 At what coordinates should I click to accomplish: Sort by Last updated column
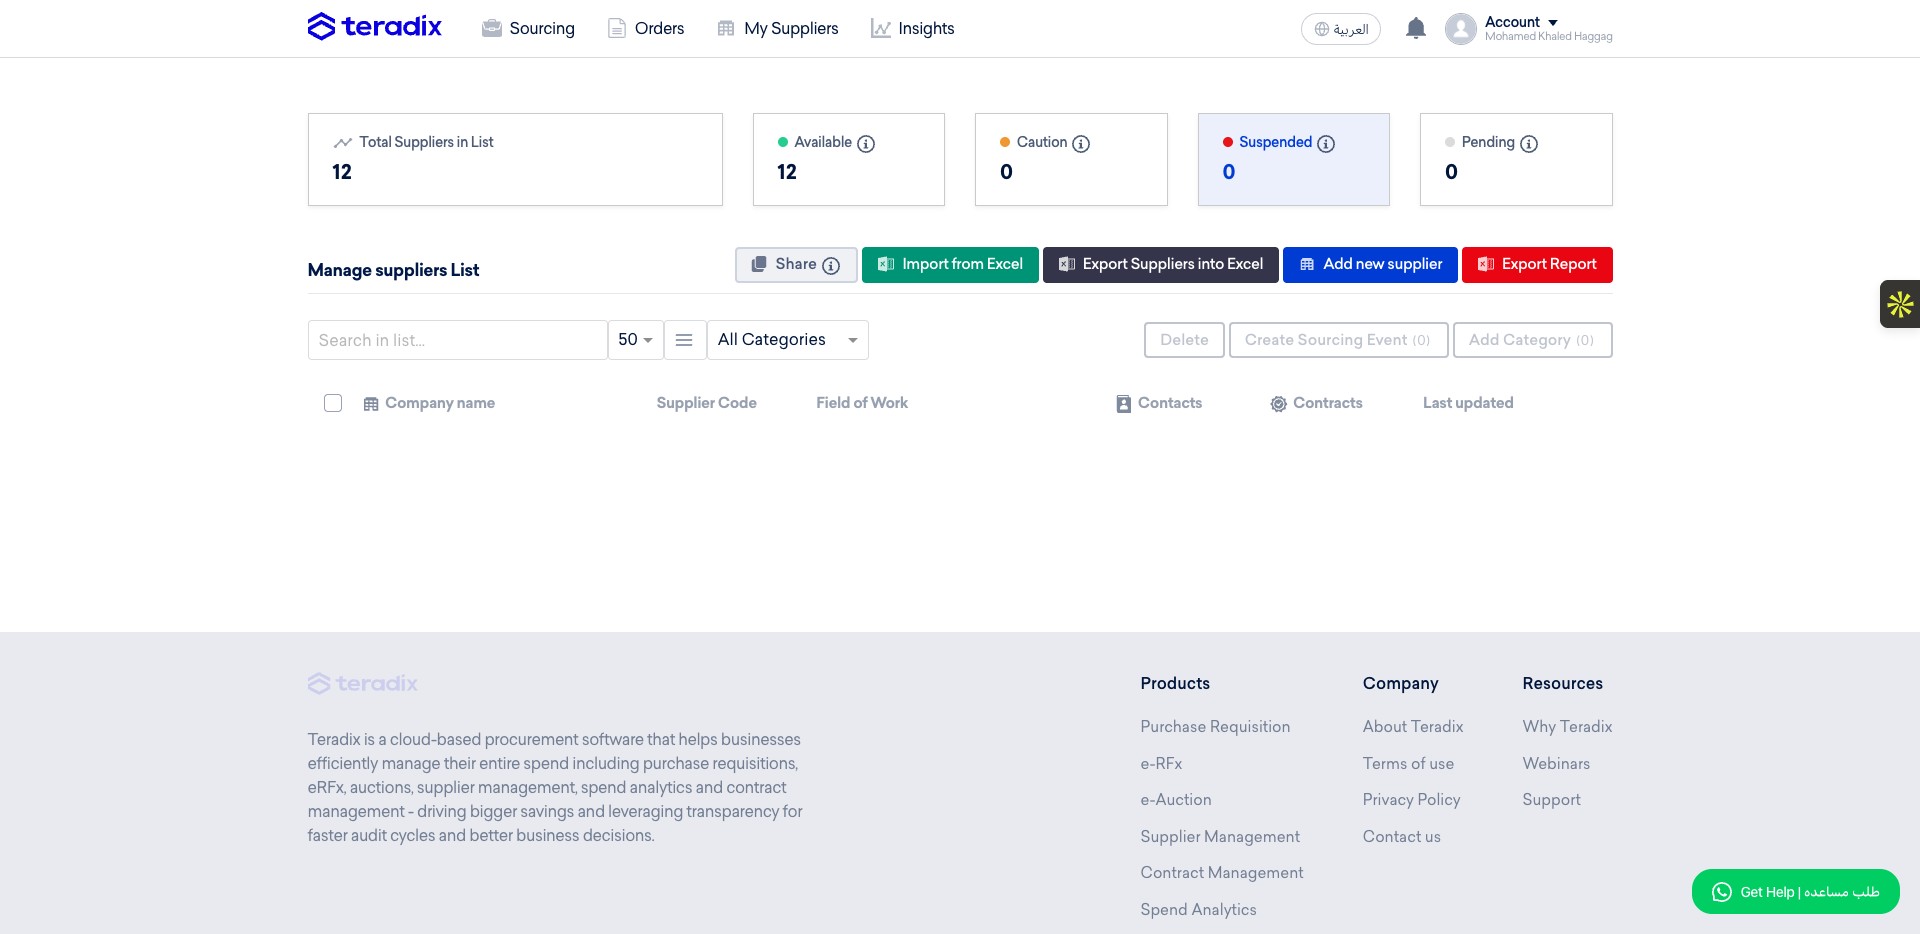[x=1468, y=403]
